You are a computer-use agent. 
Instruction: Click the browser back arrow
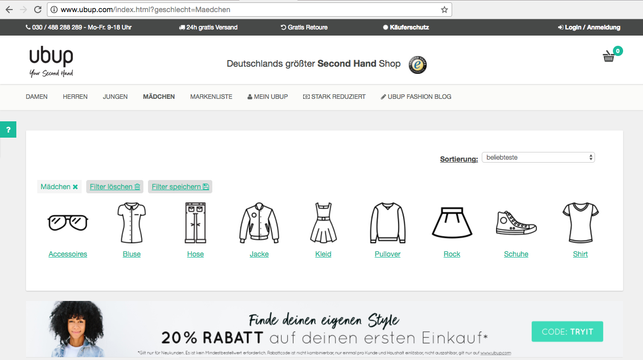coord(9,9)
